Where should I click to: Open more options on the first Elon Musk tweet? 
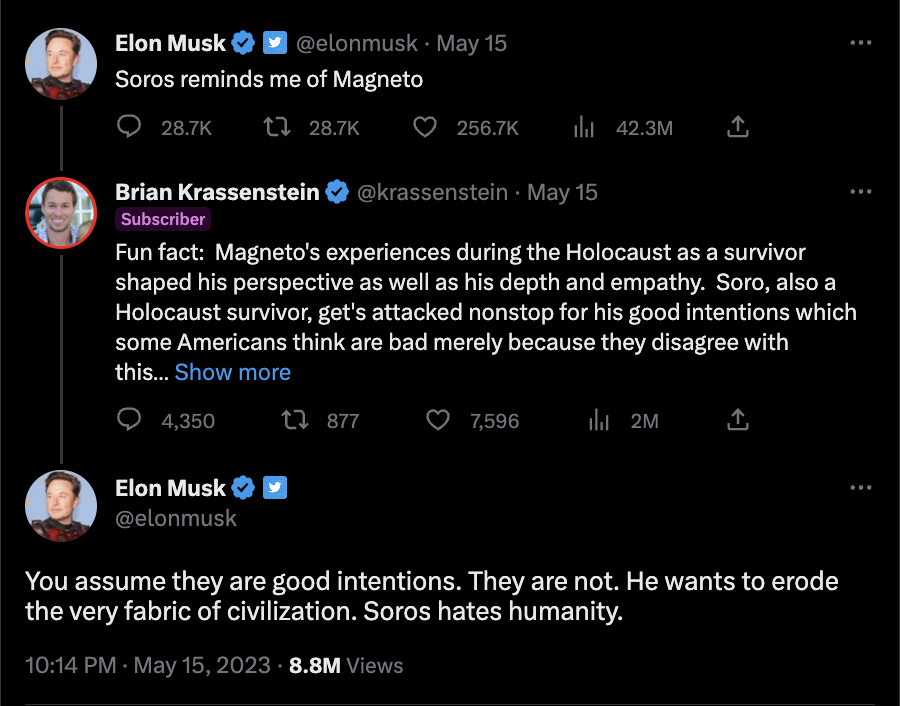point(860,43)
